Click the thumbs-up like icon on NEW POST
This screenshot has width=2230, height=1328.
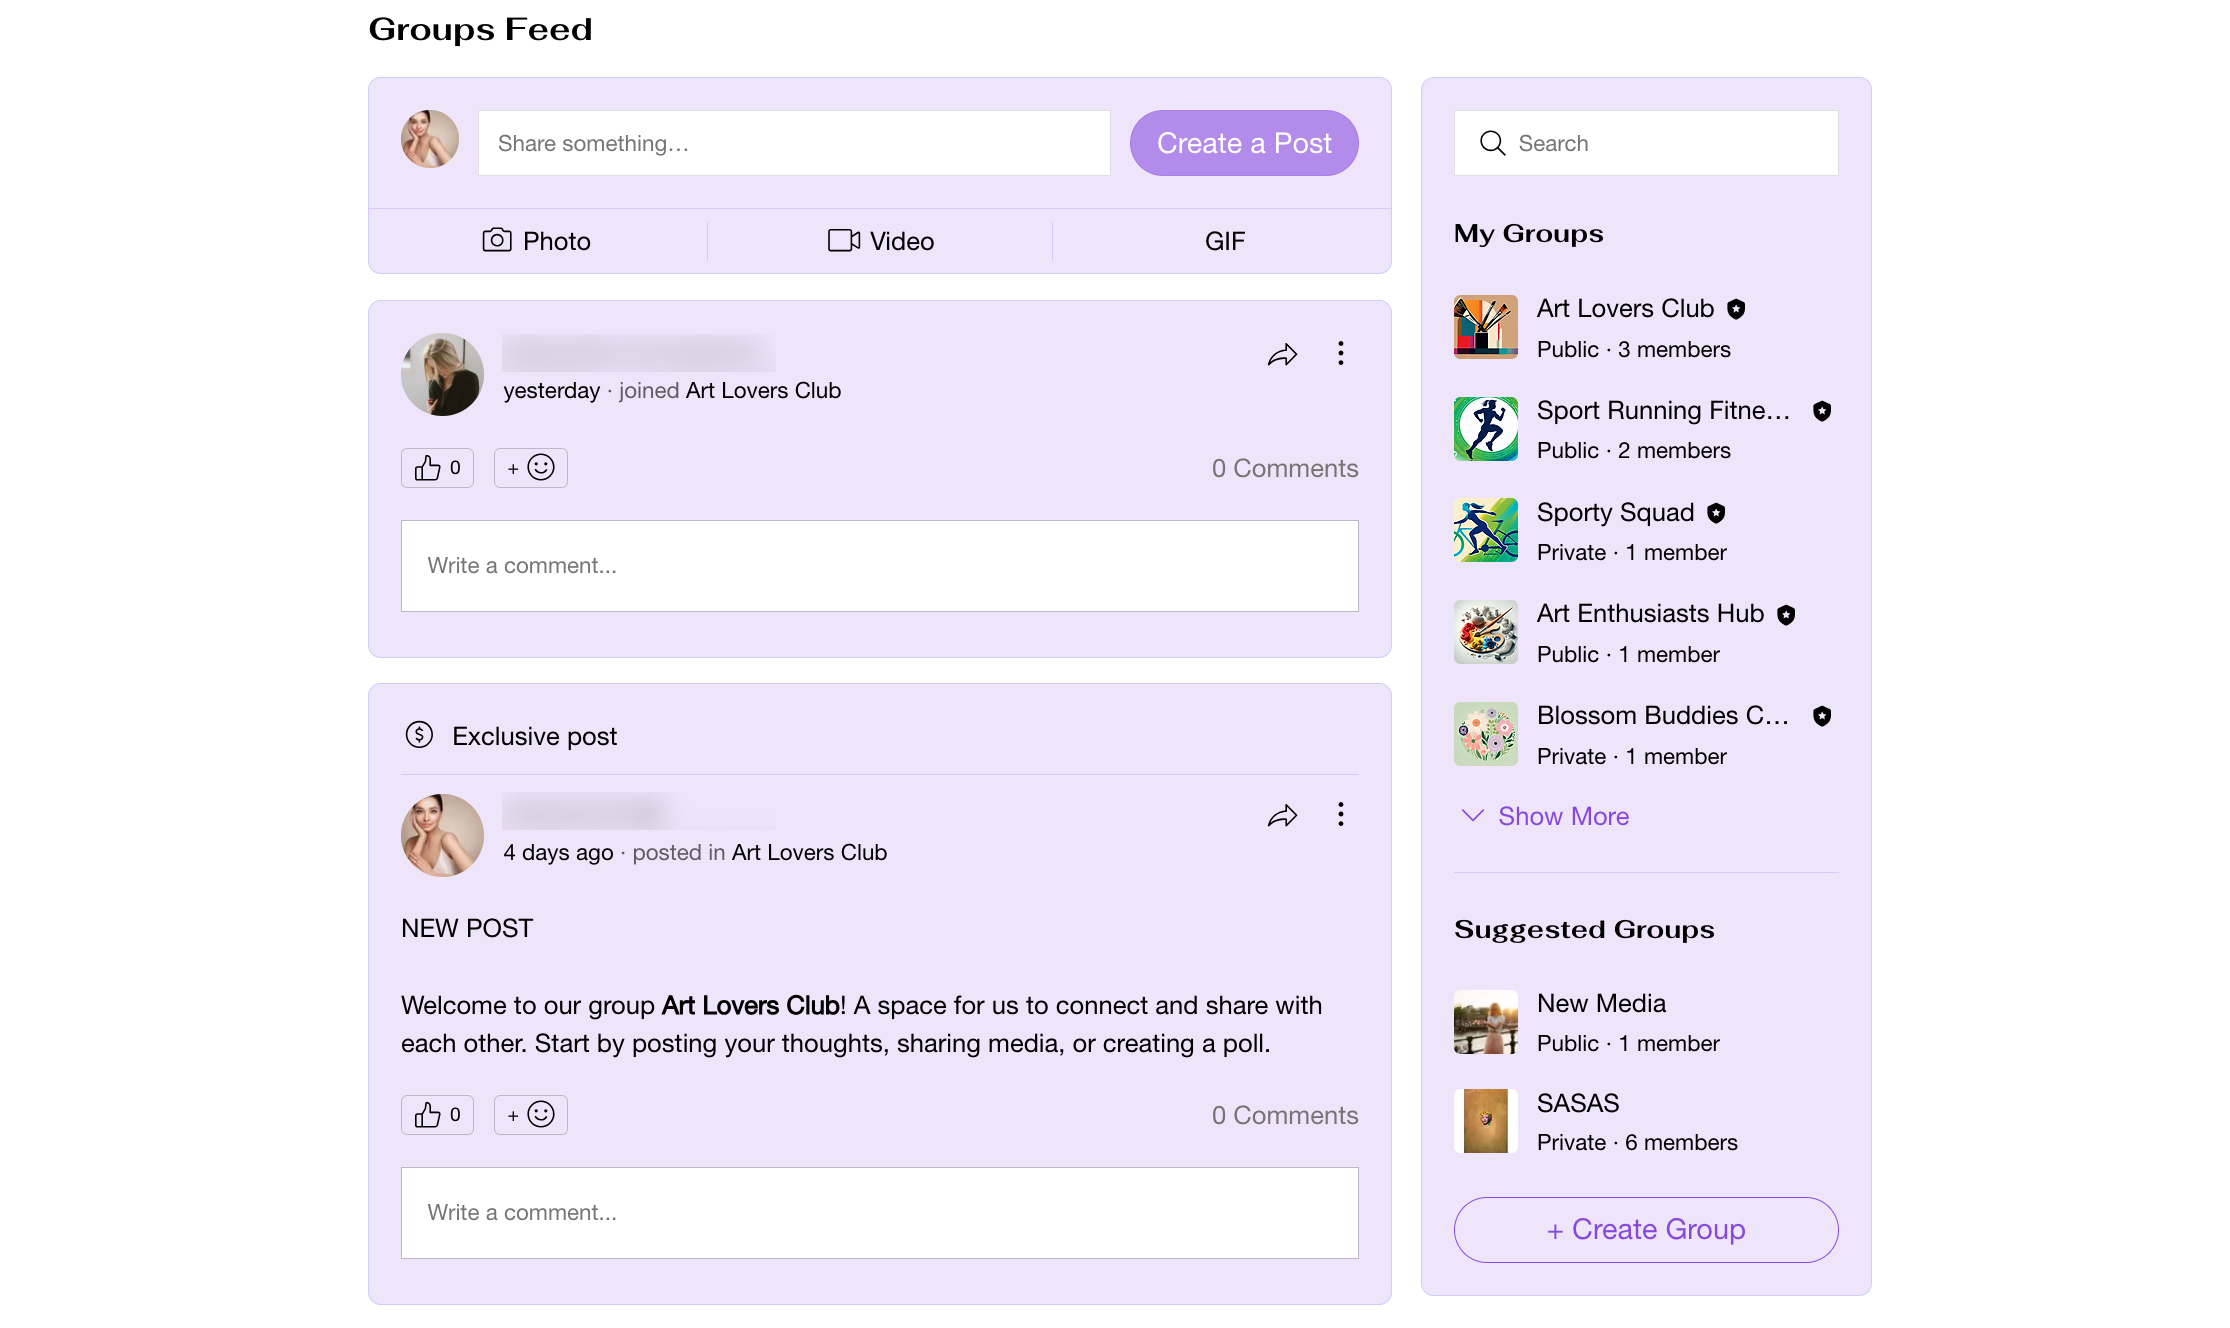click(x=427, y=1113)
